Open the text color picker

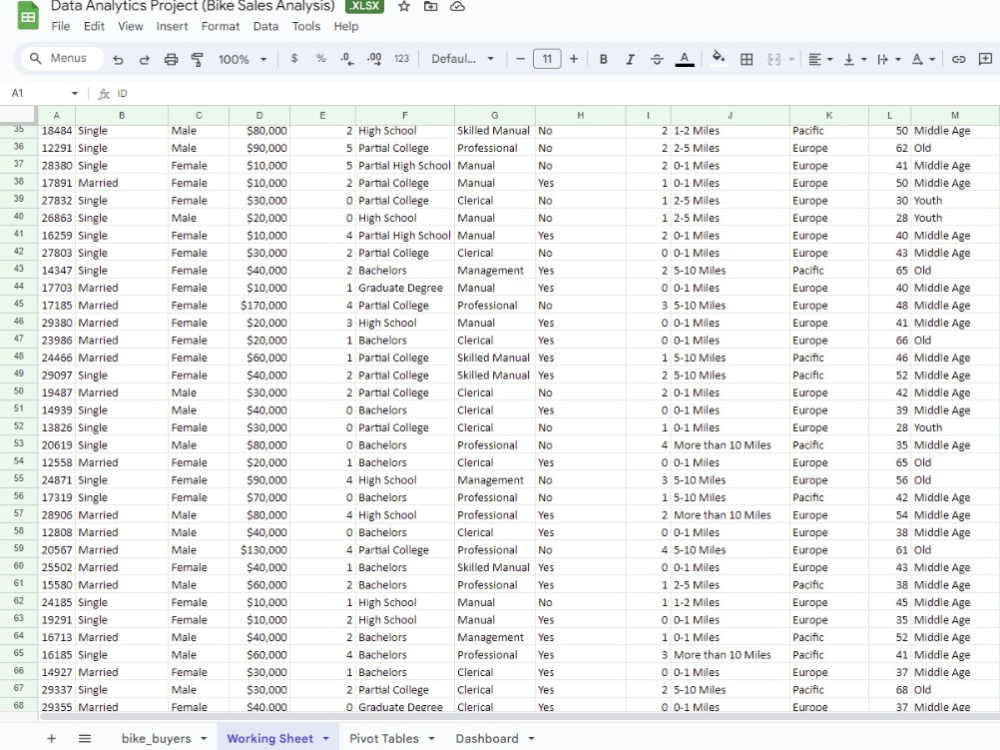point(684,59)
